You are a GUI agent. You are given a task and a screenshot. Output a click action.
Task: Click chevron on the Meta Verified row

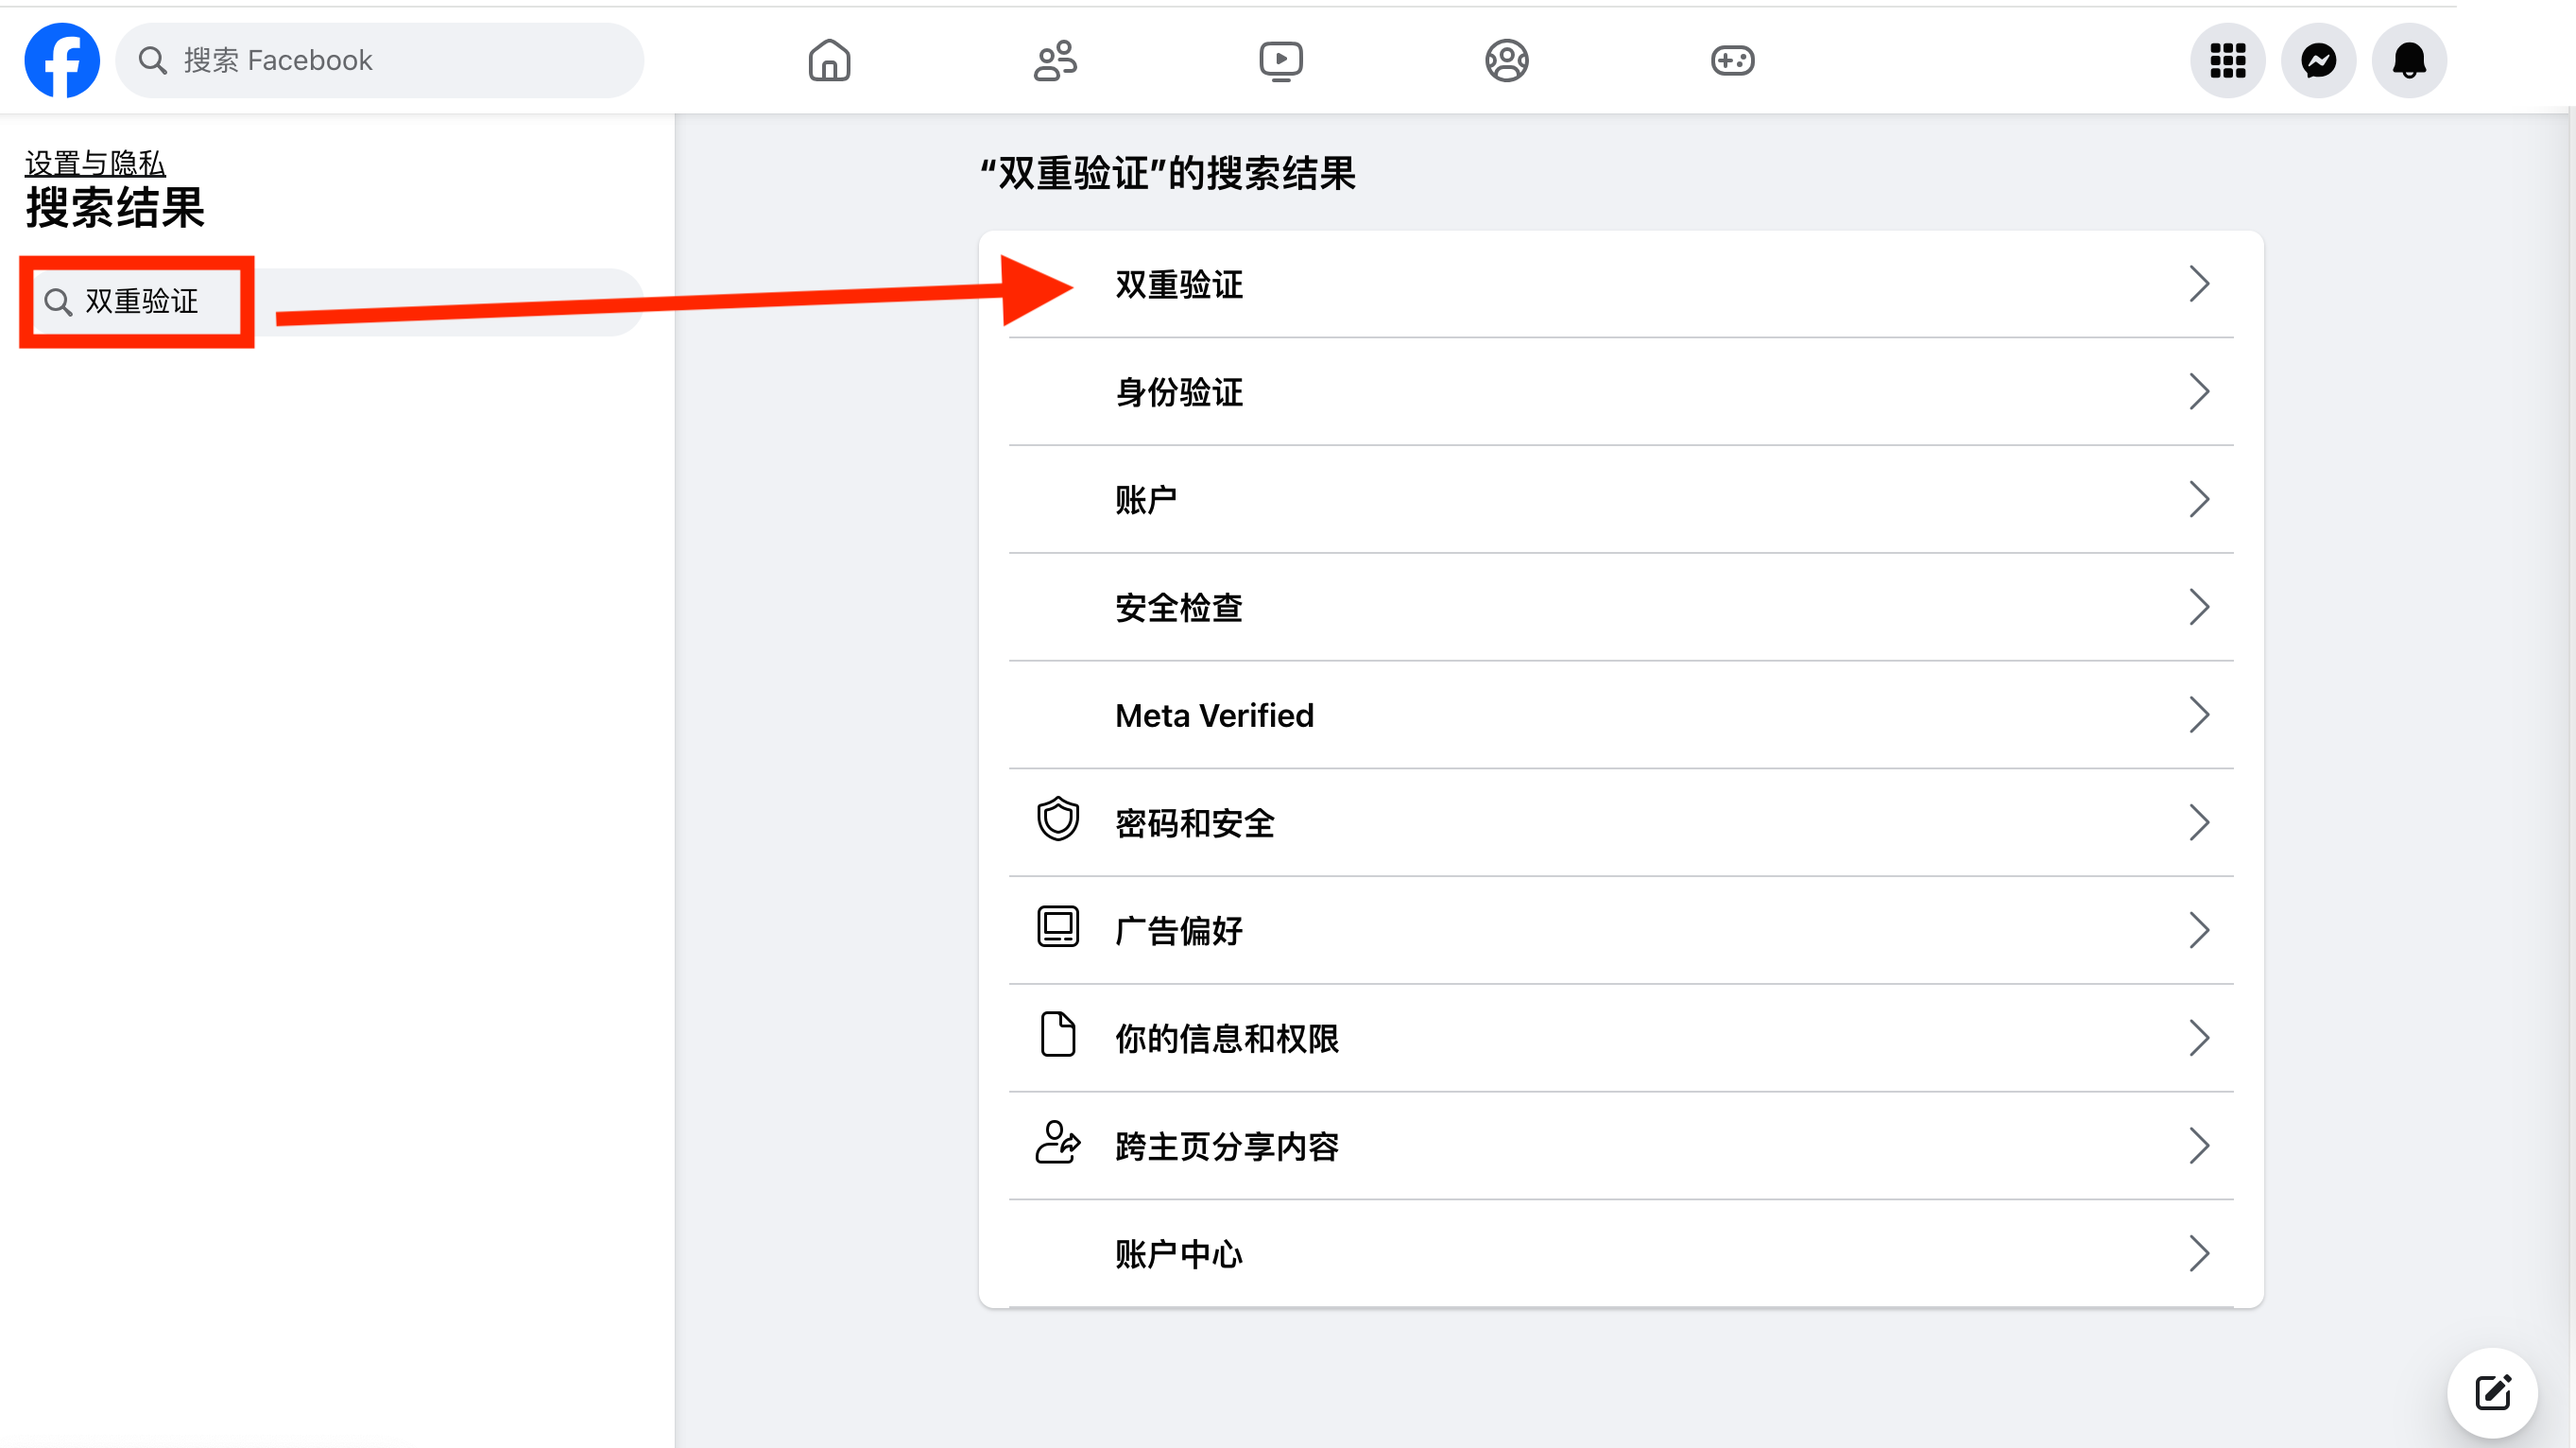[2198, 715]
